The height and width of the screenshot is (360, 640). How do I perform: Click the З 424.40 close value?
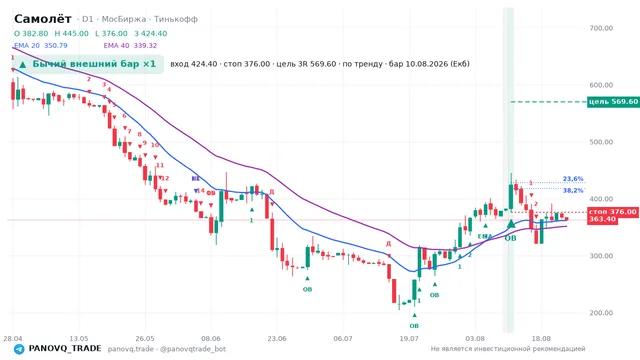coord(151,33)
